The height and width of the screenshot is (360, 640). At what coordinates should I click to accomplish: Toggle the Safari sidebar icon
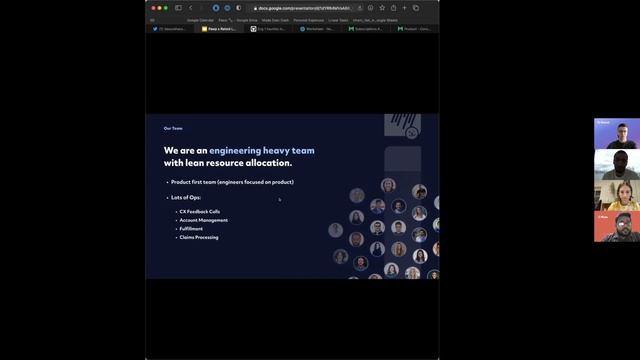point(178,8)
